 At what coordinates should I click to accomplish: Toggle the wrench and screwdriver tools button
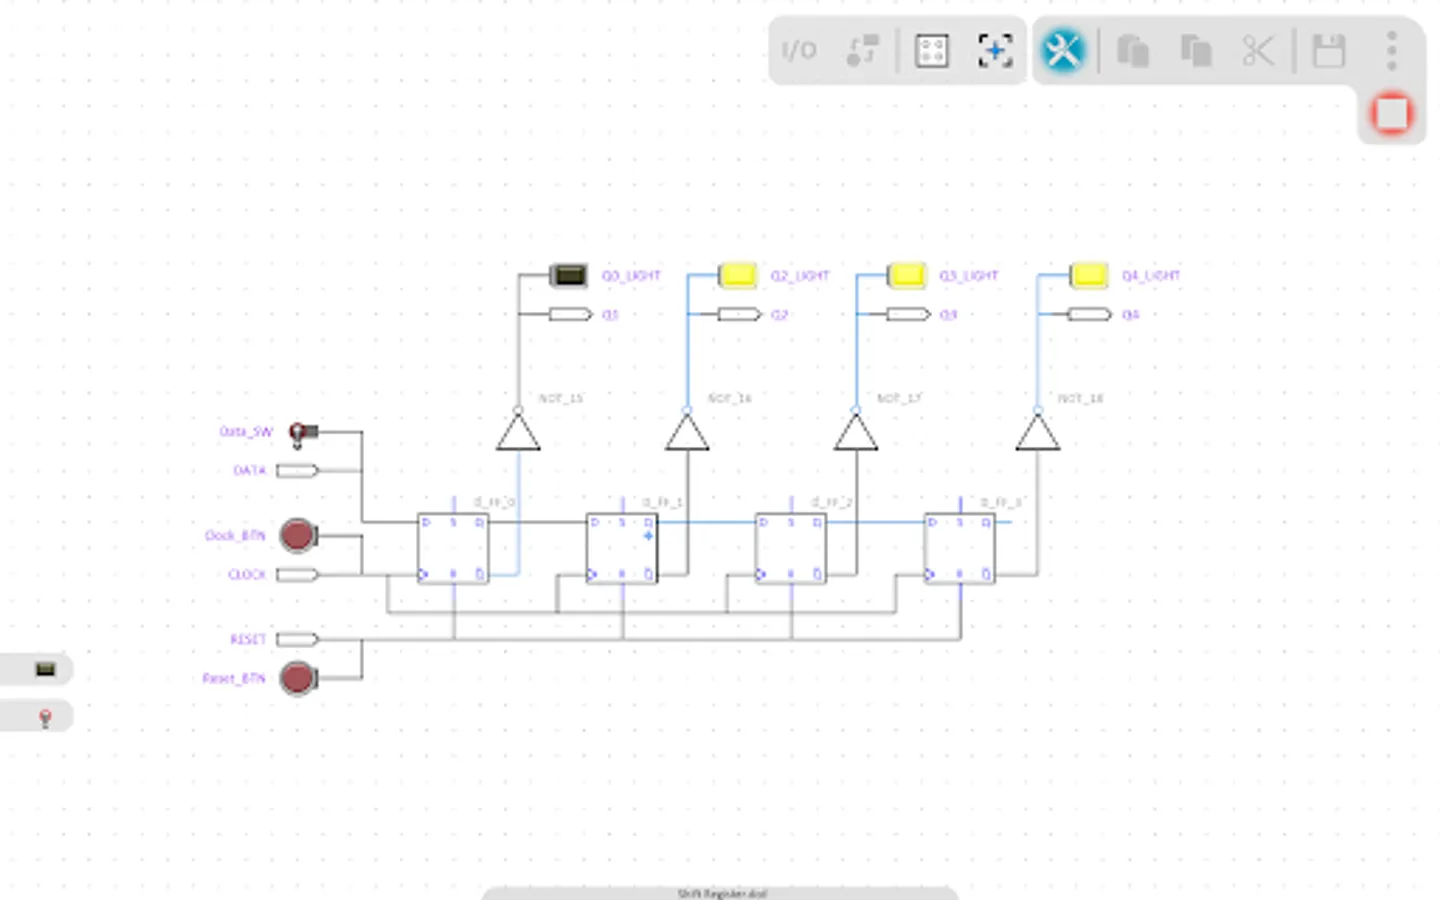[1063, 50]
